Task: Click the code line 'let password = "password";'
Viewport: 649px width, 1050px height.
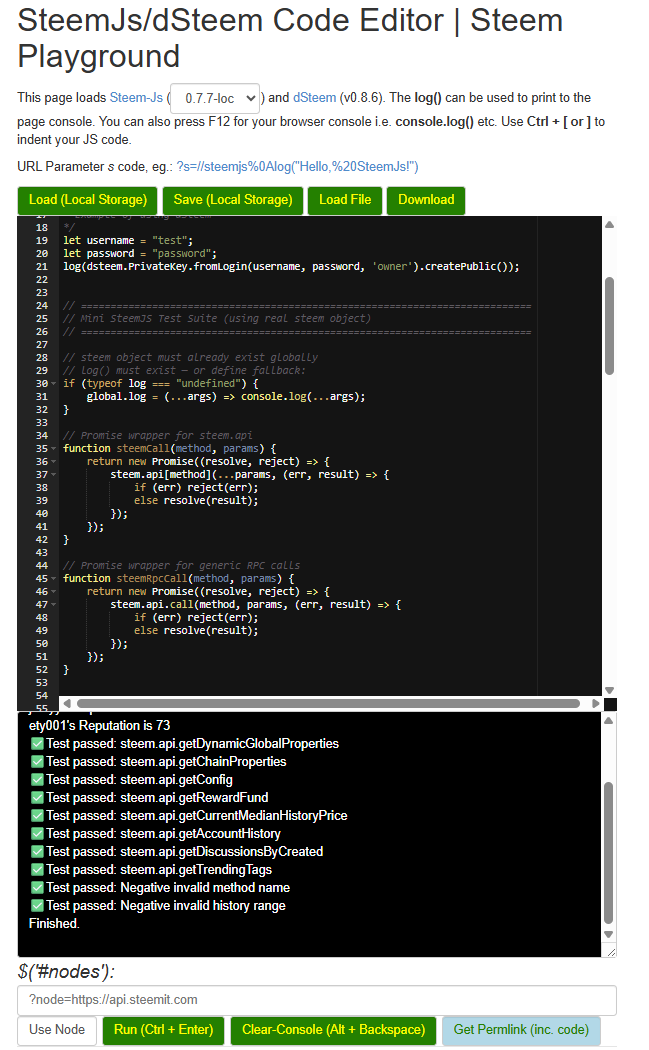Action: tap(140, 254)
